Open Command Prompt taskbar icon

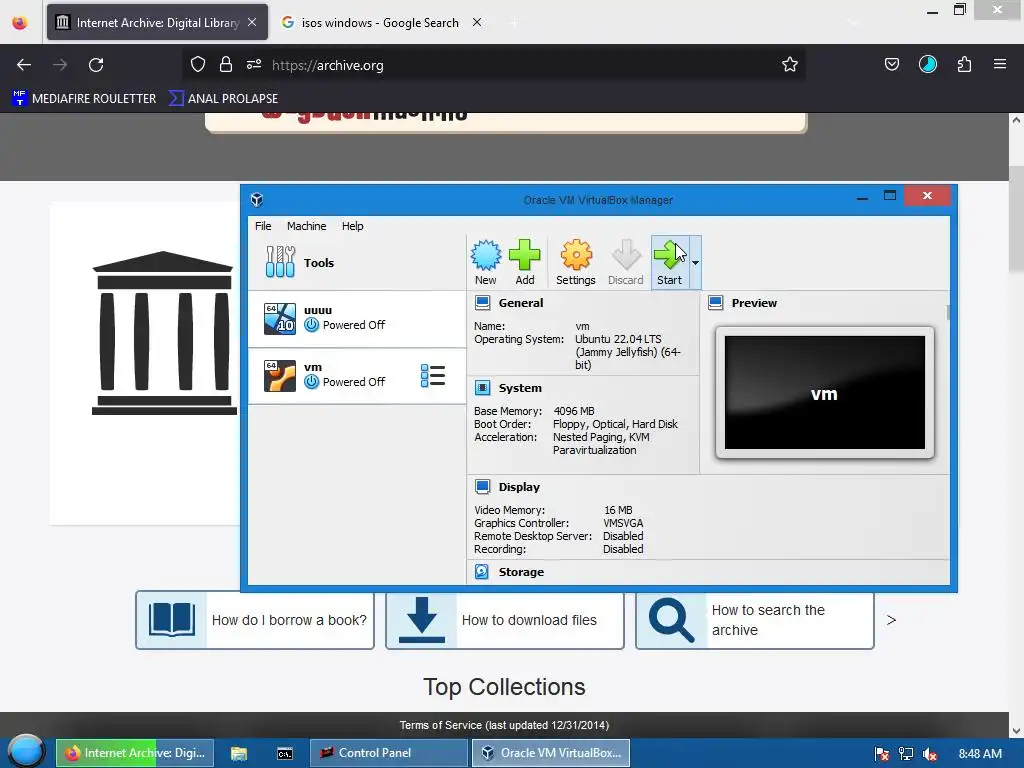point(285,754)
